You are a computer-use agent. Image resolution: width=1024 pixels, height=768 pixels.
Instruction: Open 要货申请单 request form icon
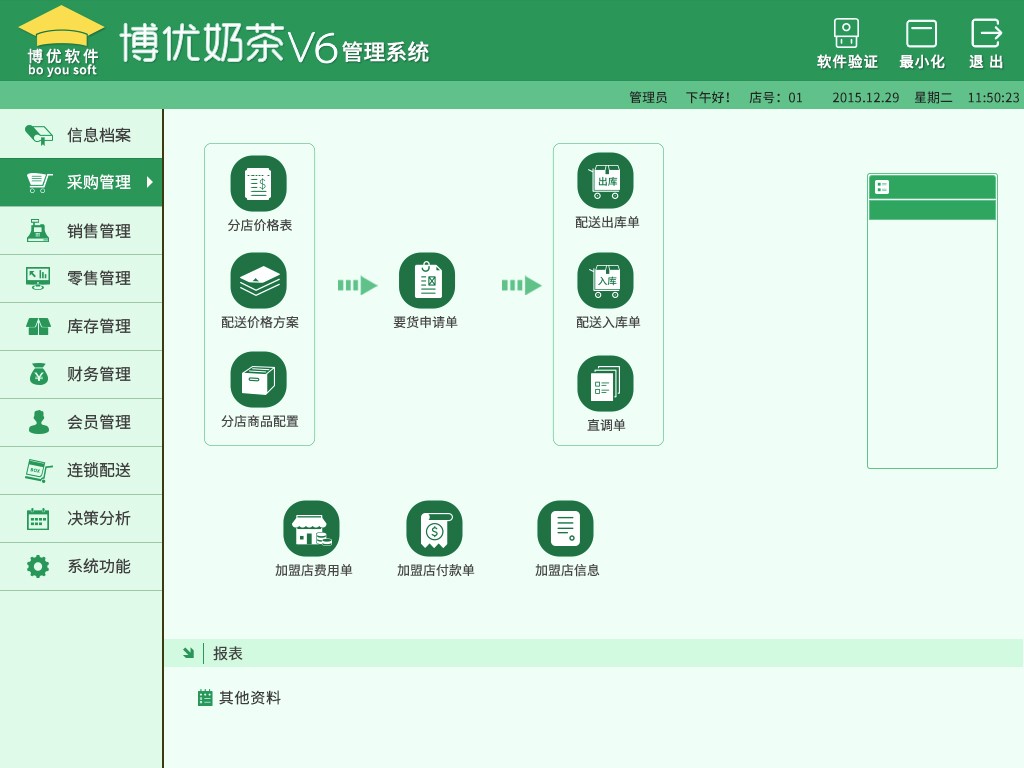pyautogui.click(x=427, y=281)
